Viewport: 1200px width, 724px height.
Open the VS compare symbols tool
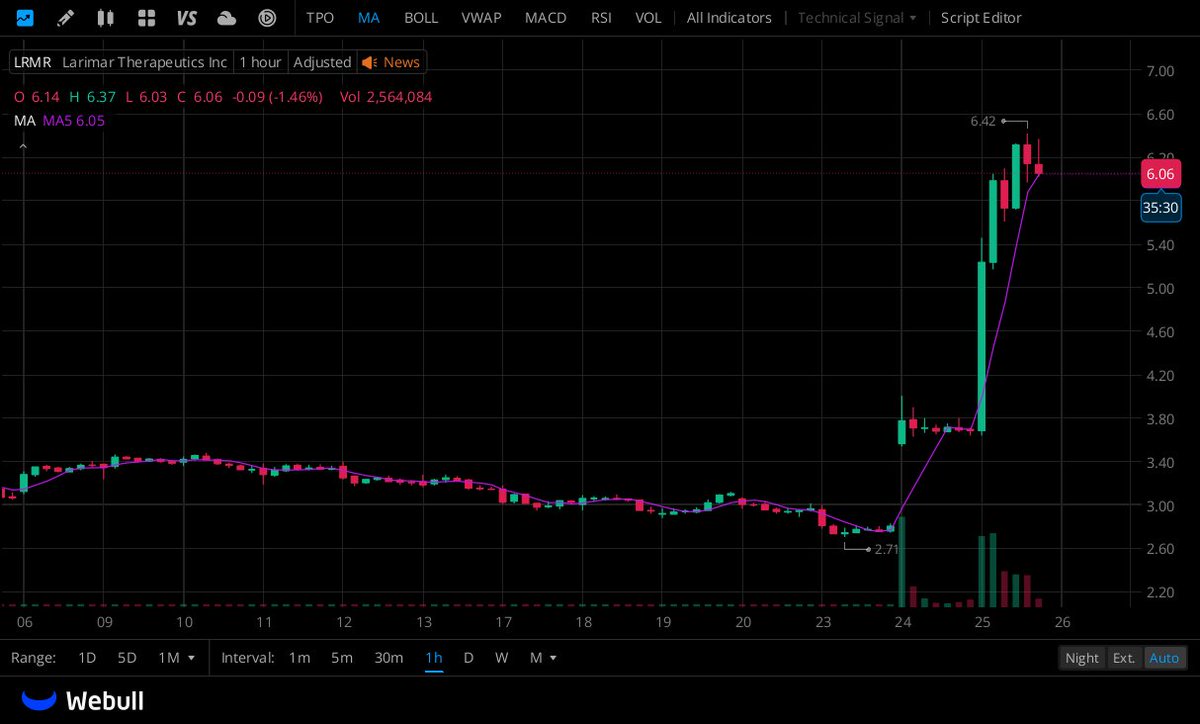pyautogui.click(x=186, y=18)
